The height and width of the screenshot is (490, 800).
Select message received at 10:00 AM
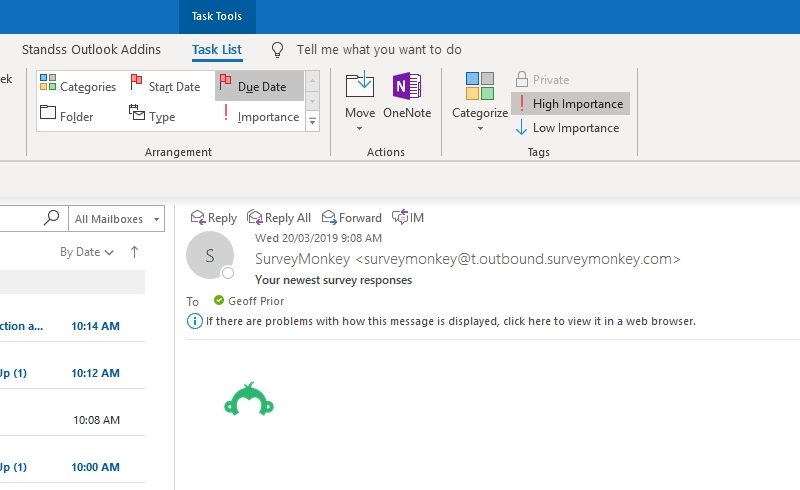coord(71,467)
